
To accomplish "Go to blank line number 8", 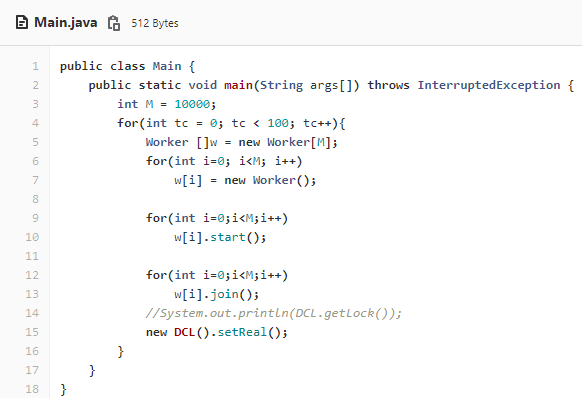I will point(35,199).
